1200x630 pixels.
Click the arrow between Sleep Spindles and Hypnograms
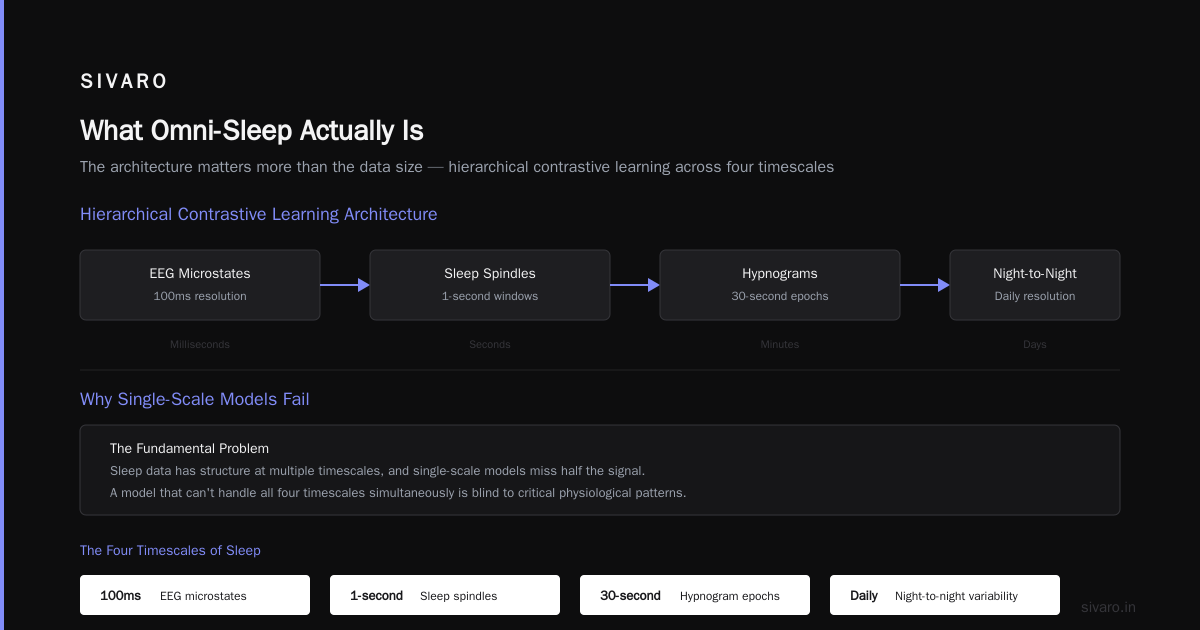point(635,285)
